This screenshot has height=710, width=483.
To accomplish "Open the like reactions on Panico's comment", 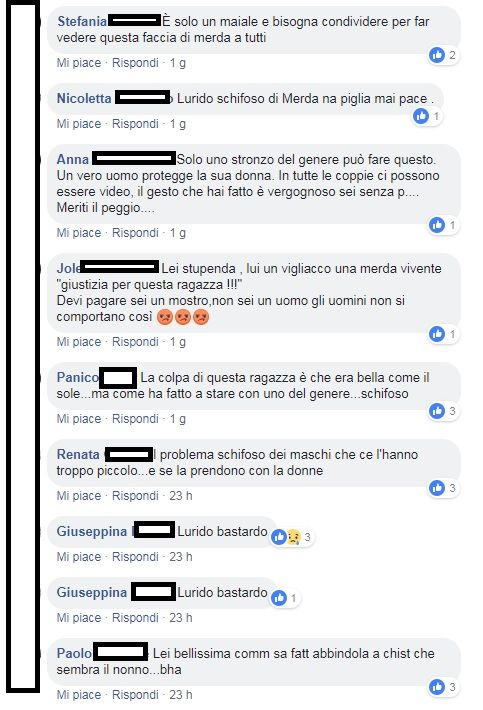I will [x=443, y=411].
